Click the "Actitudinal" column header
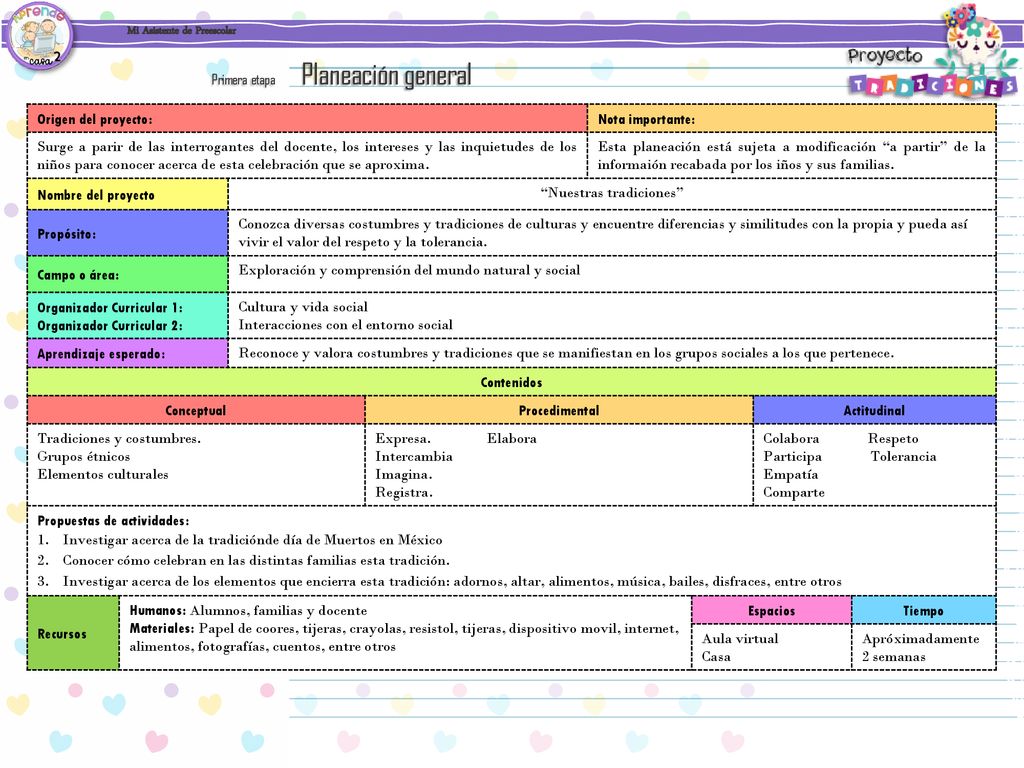Image resolution: width=1024 pixels, height=768 pixels. [x=874, y=410]
